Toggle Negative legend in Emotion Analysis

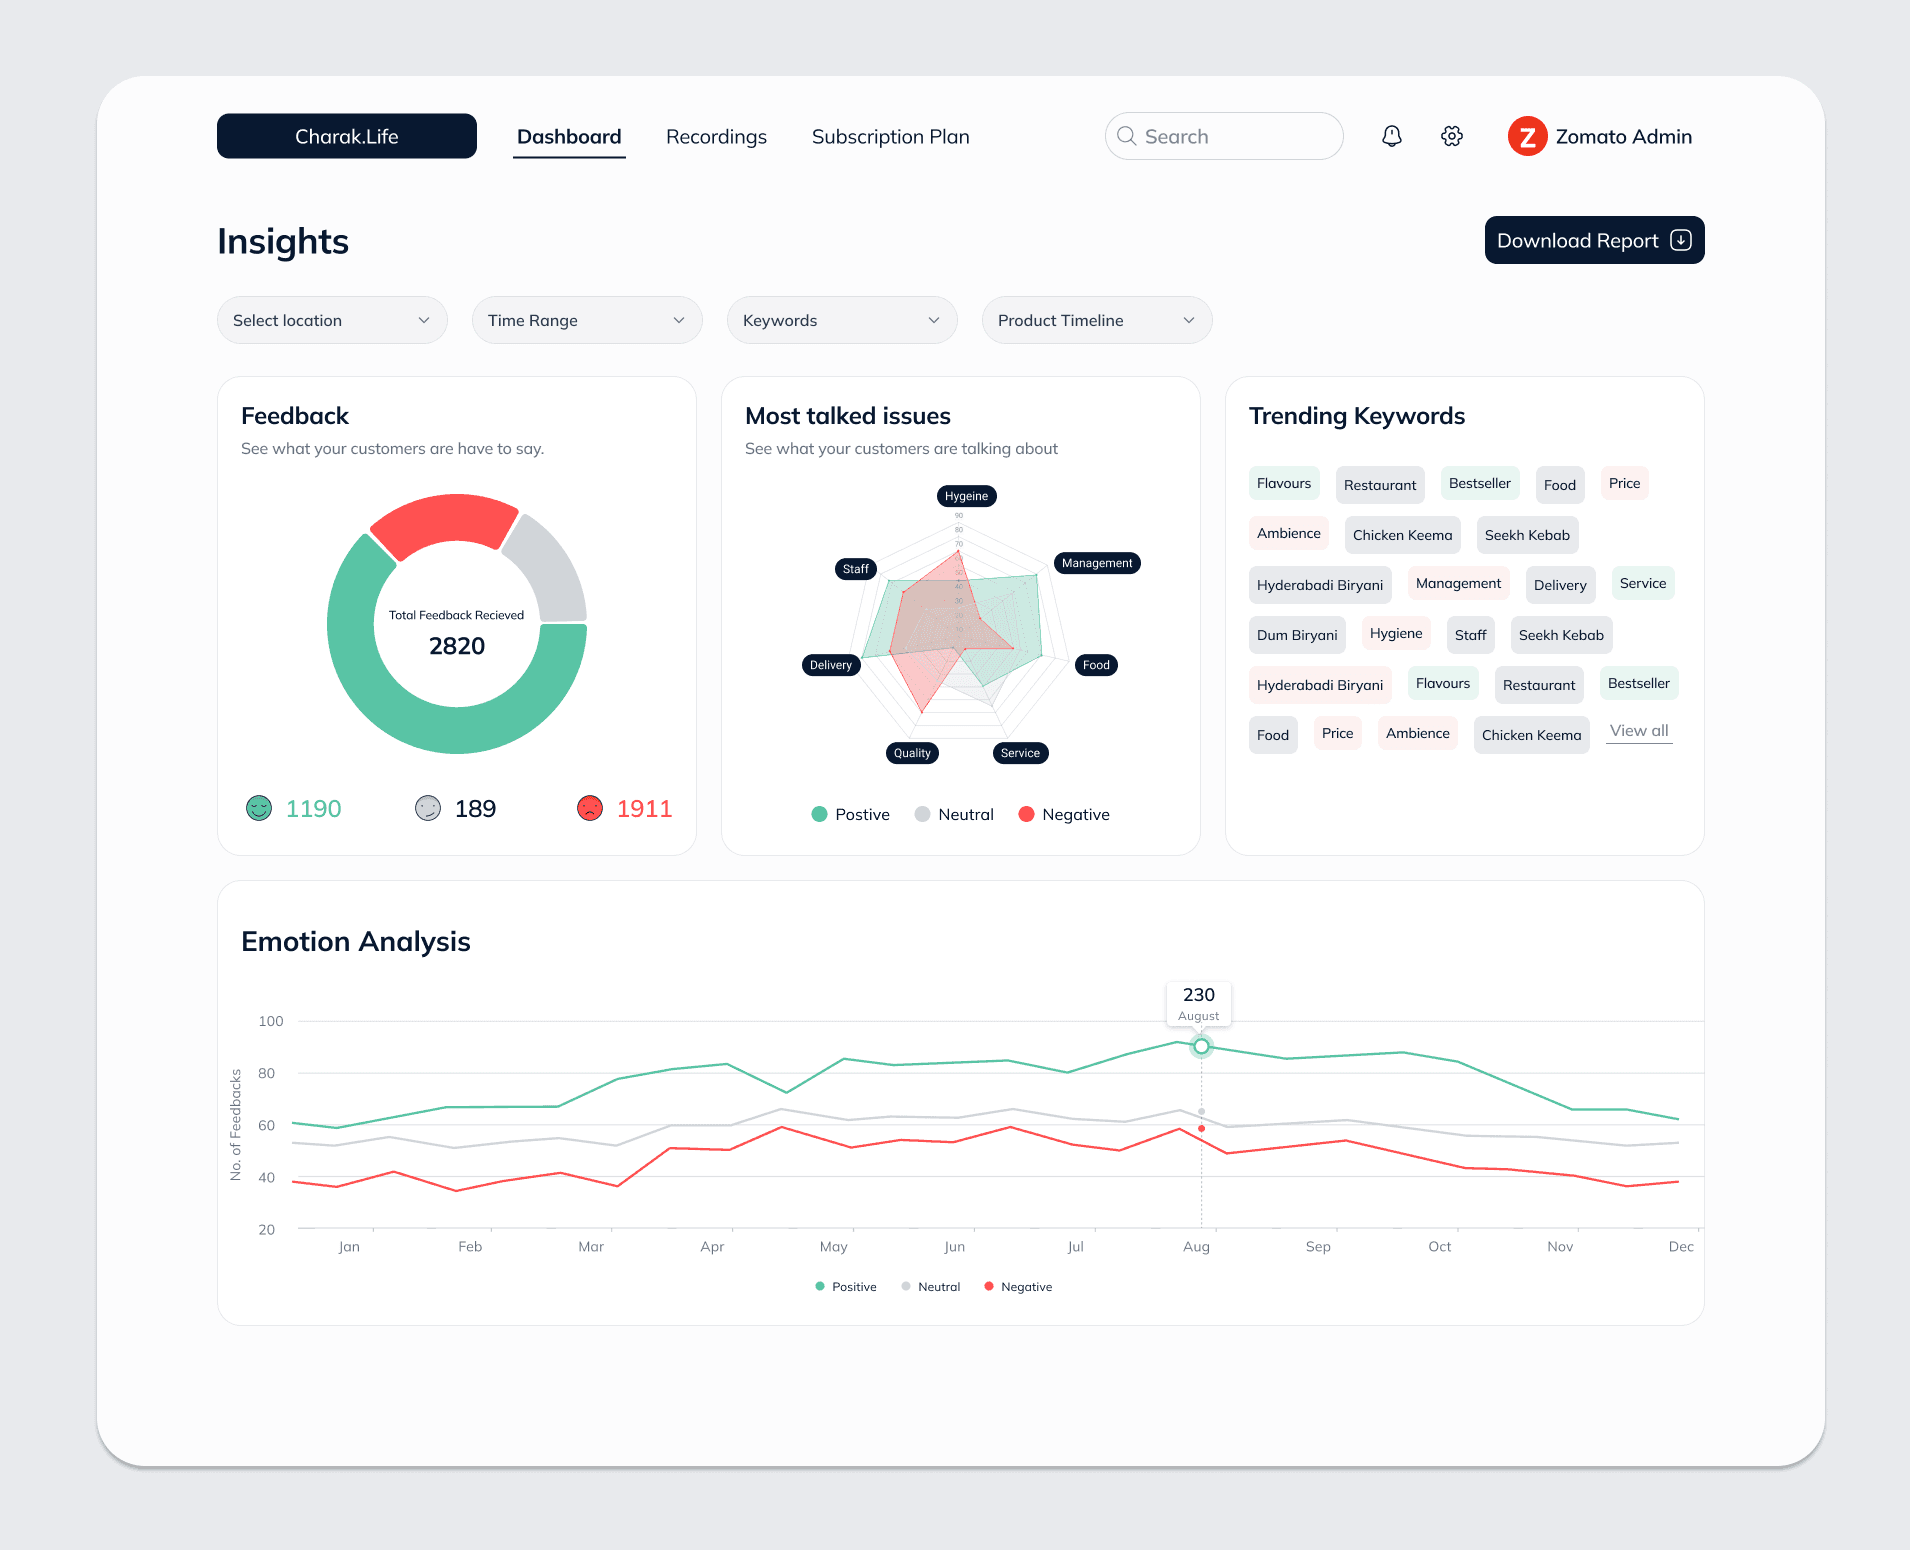tap(1018, 1287)
